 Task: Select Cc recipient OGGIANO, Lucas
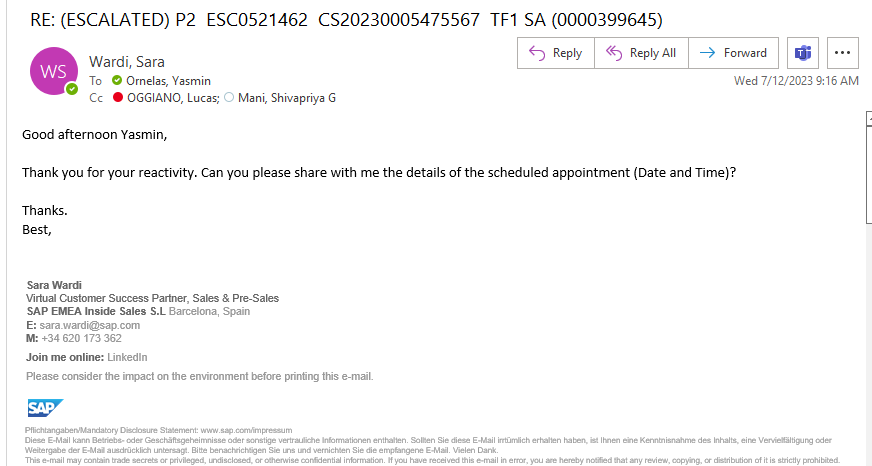click(173, 98)
